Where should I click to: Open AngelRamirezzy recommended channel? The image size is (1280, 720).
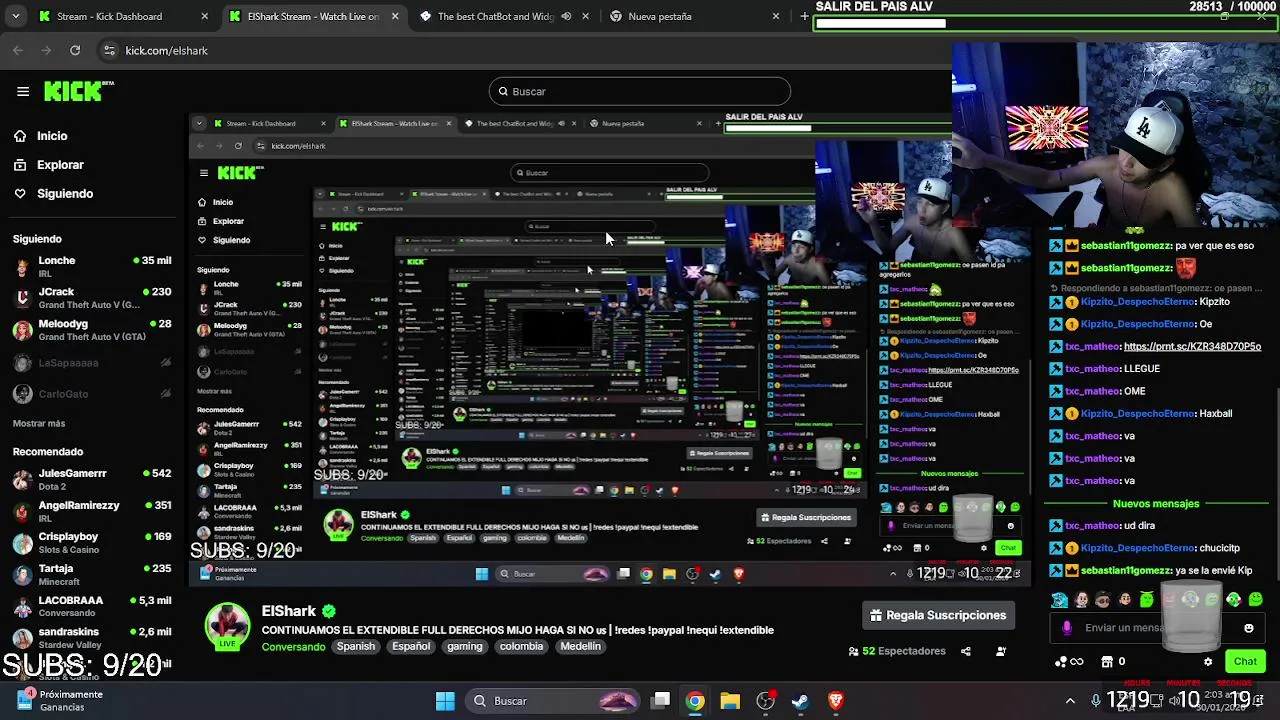click(x=92, y=511)
